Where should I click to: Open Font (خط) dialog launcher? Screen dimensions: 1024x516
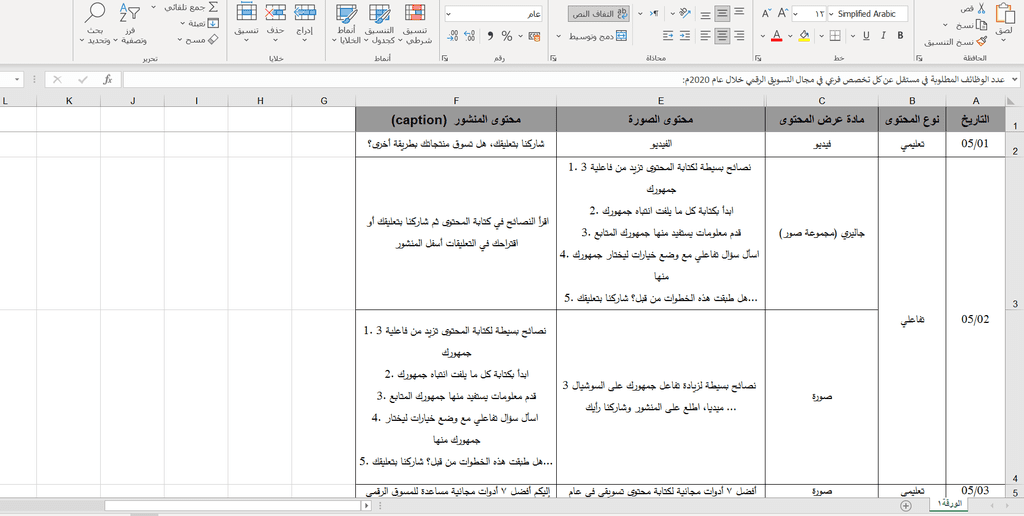(758, 58)
